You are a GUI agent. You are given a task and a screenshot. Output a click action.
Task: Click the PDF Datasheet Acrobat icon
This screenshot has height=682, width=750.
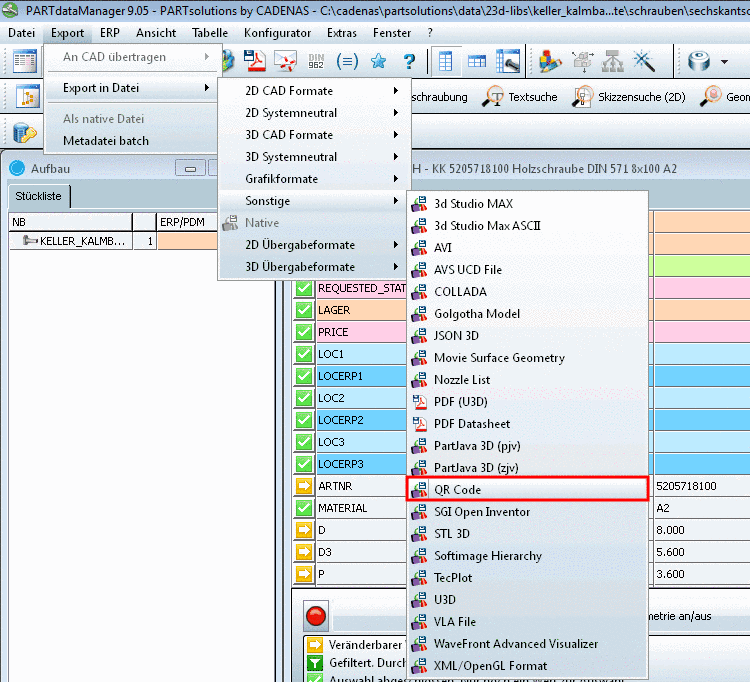[x=420, y=424]
